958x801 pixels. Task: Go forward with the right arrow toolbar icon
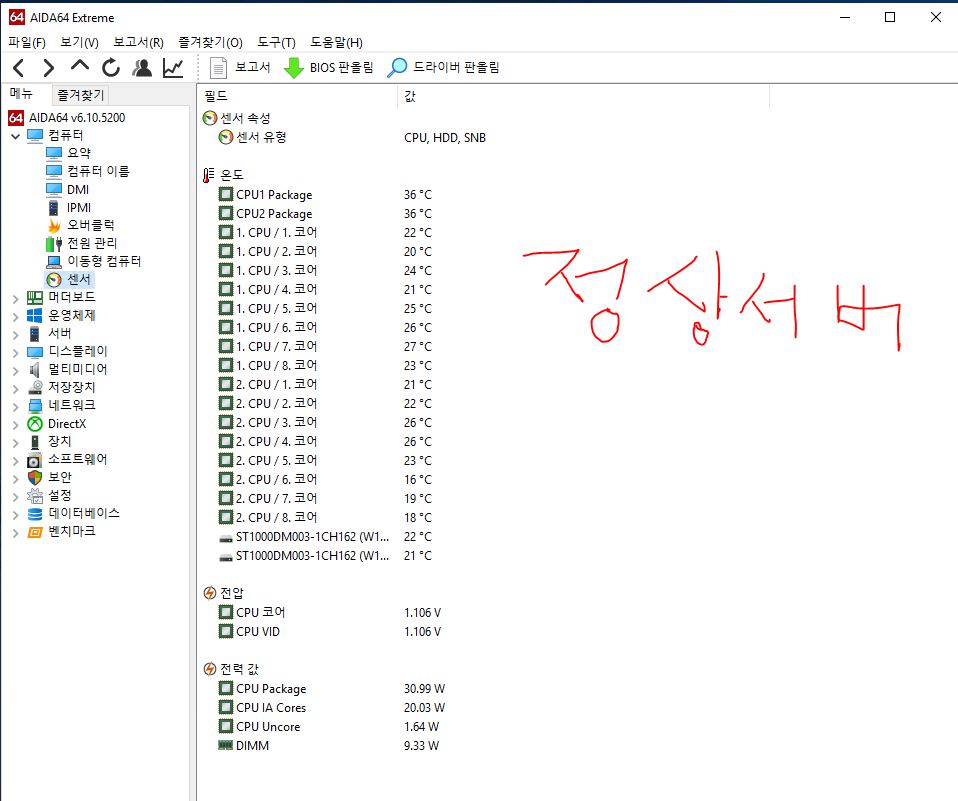point(49,67)
